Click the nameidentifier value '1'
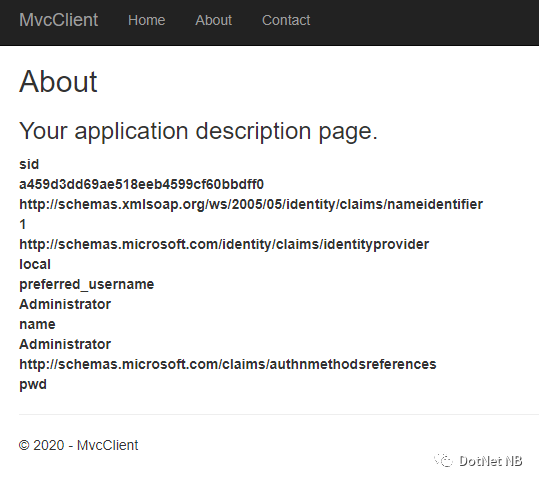Viewport: 539px width, 482px height. (23, 224)
